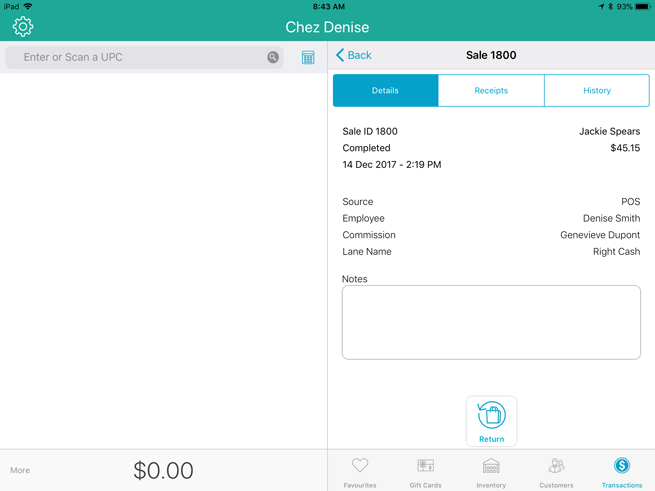The height and width of the screenshot is (491, 655).
Task: Open Transactions dollar tab
Action: [x=622, y=472]
